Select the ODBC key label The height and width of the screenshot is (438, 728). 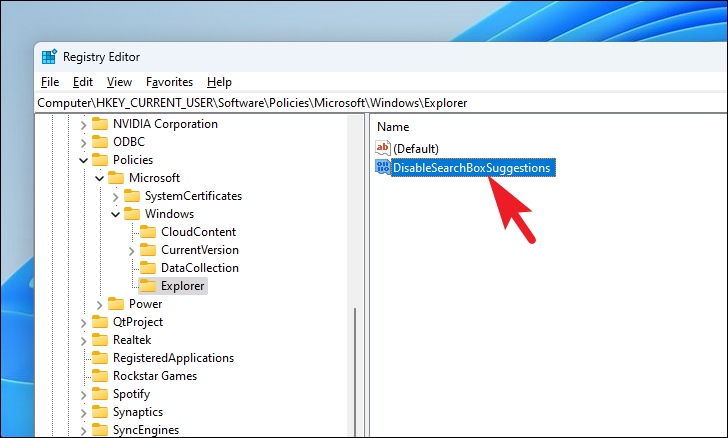click(129, 142)
